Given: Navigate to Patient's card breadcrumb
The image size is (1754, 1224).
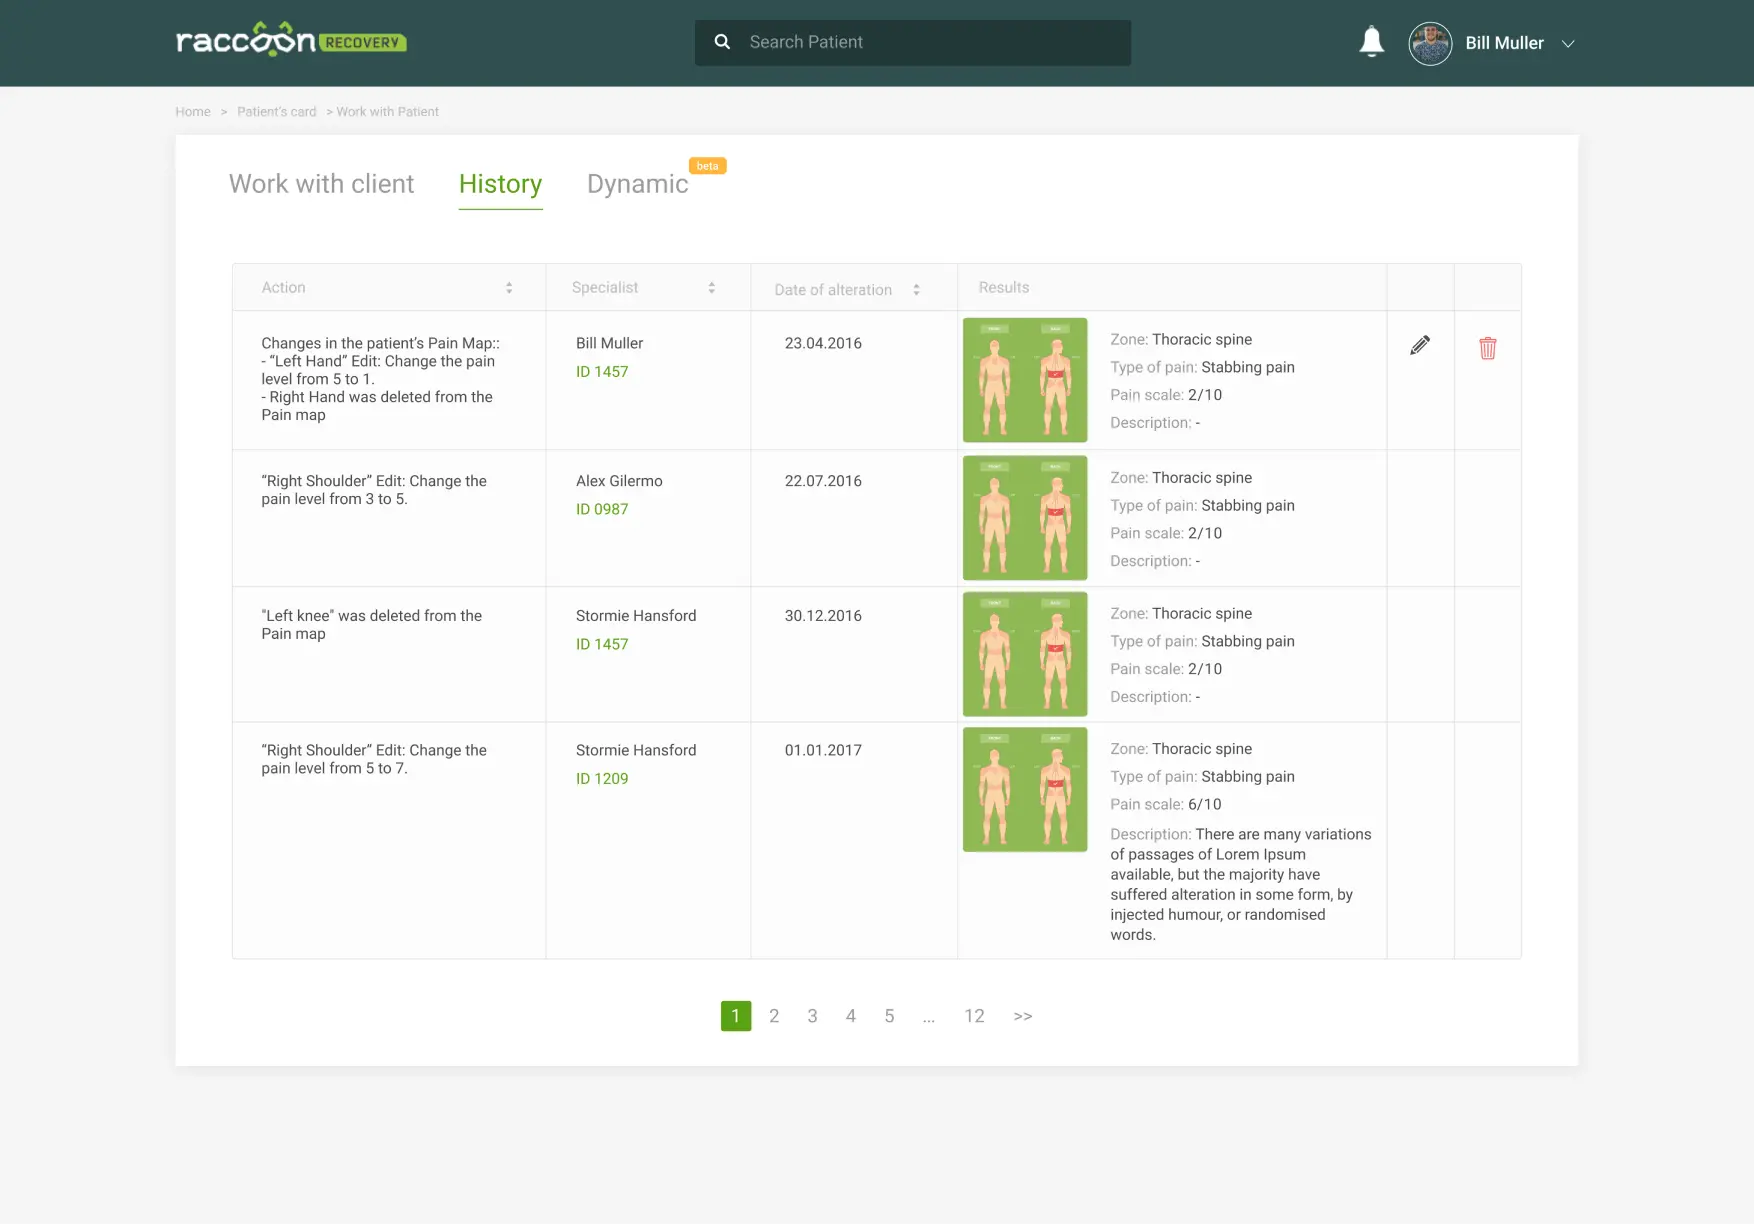Looking at the screenshot, I should point(276,112).
